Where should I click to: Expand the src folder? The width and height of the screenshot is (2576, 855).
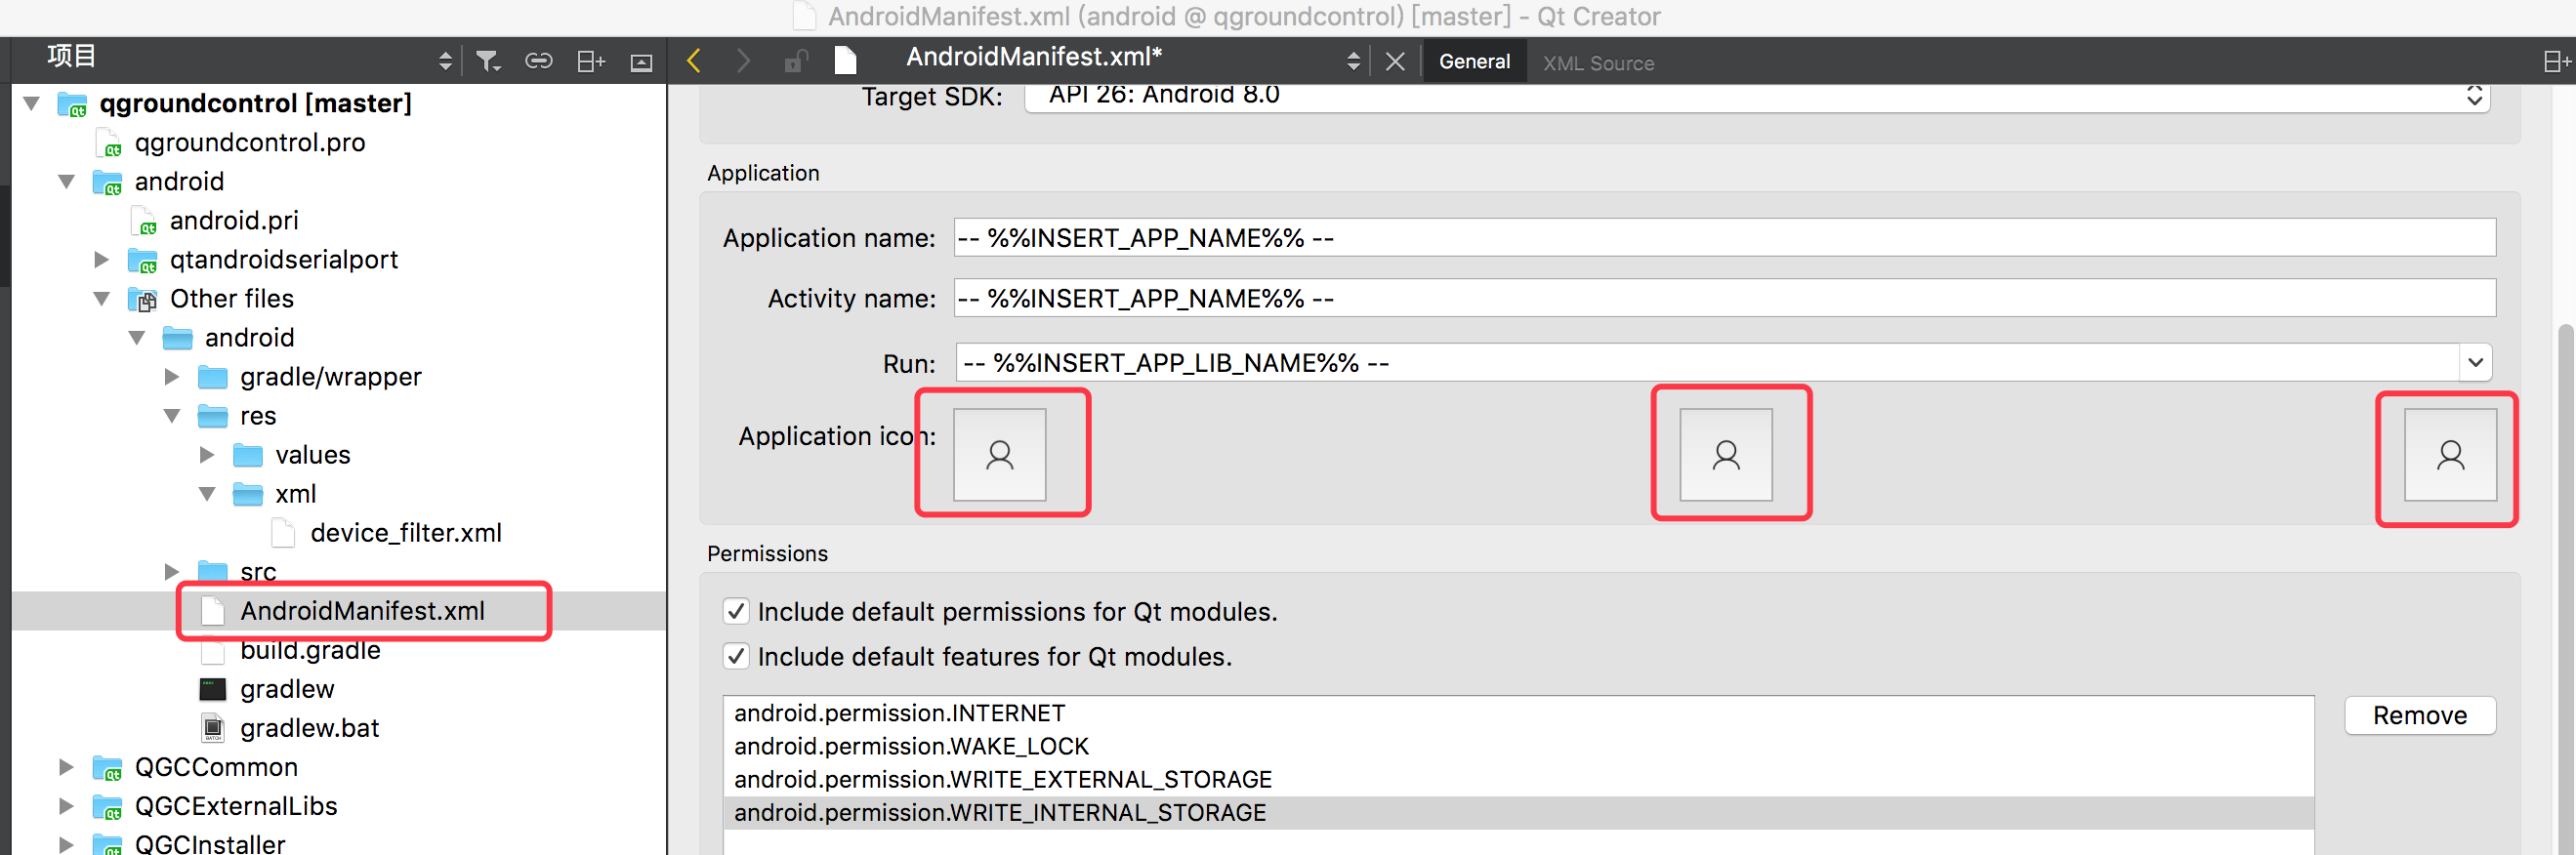click(x=172, y=571)
